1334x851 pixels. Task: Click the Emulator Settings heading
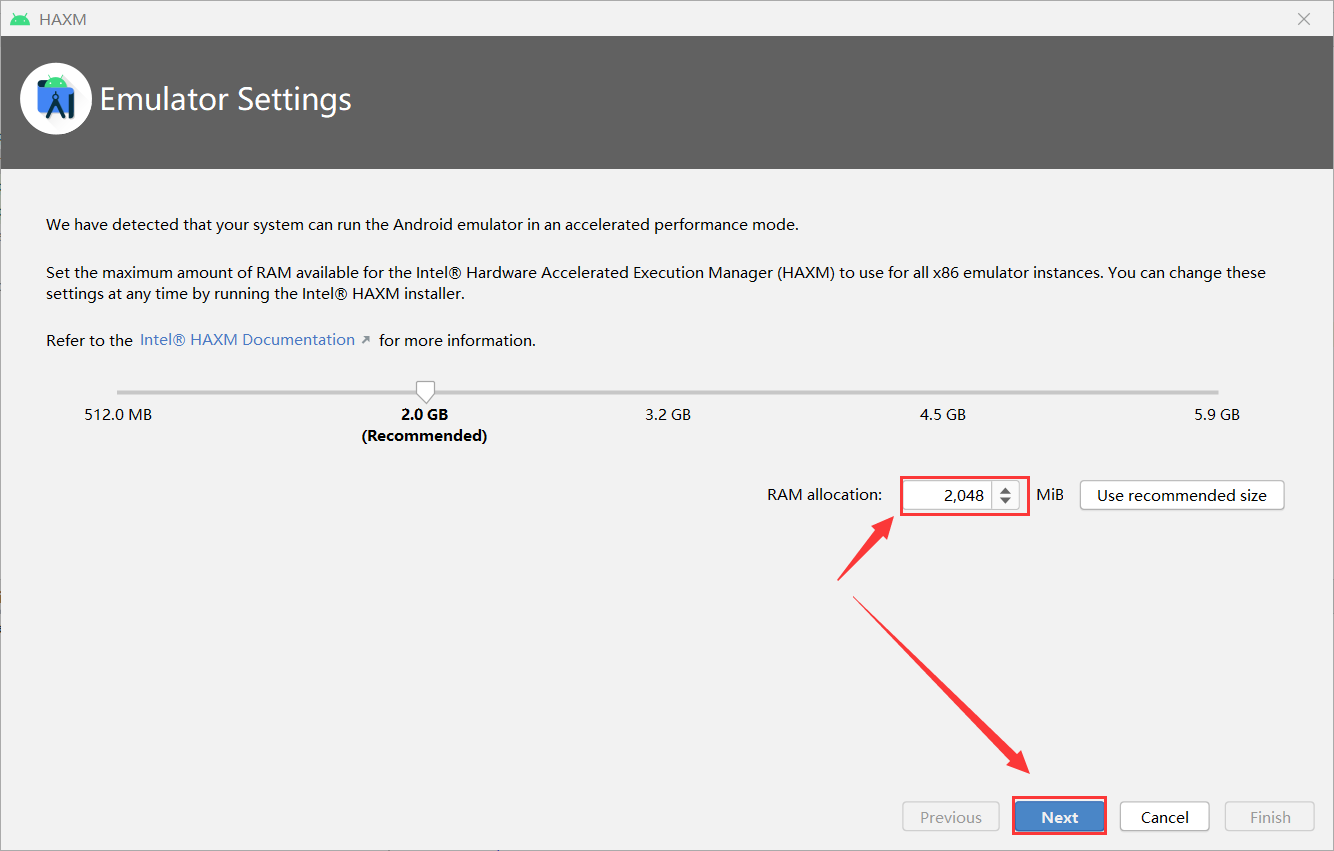click(226, 99)
